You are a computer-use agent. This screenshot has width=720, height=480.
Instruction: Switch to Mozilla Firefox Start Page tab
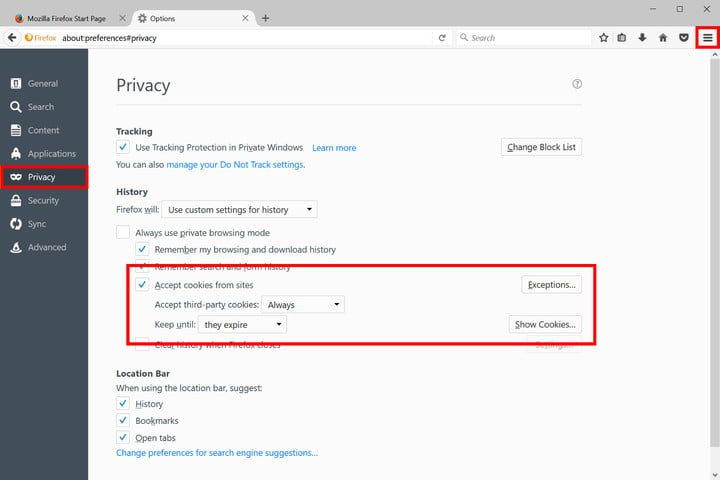click(65, 18)
